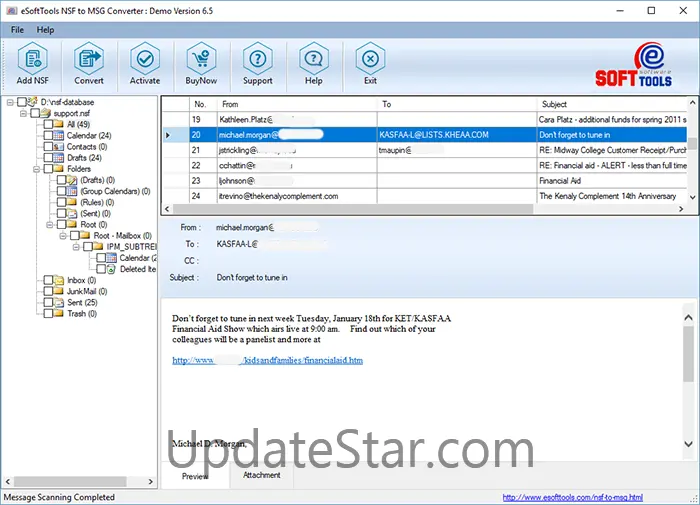Image resolution: width=700 pixels, height=505 pixels.
Task: Select the Sent (25) checkbox
Action: 48,302
